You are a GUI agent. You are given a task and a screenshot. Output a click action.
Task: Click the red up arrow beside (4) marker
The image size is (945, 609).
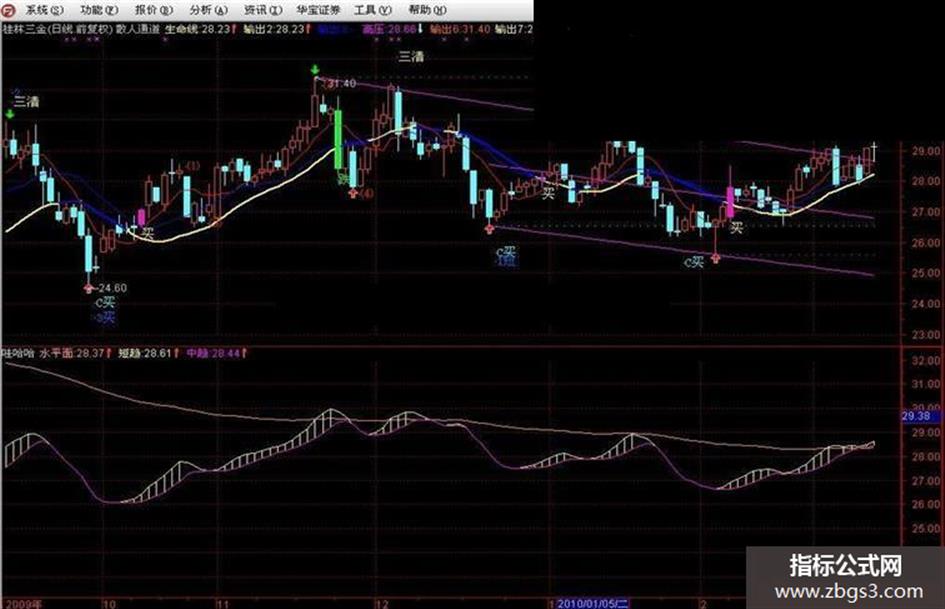[x=354, y=193]
